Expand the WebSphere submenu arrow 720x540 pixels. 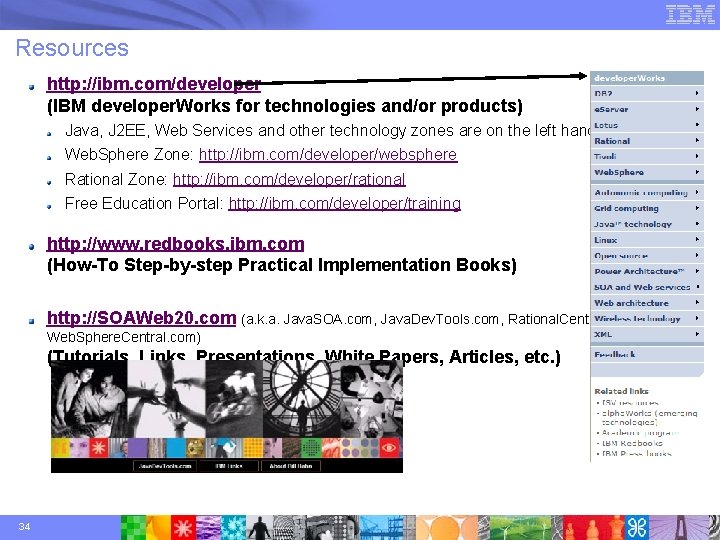[x=697, y=172]
